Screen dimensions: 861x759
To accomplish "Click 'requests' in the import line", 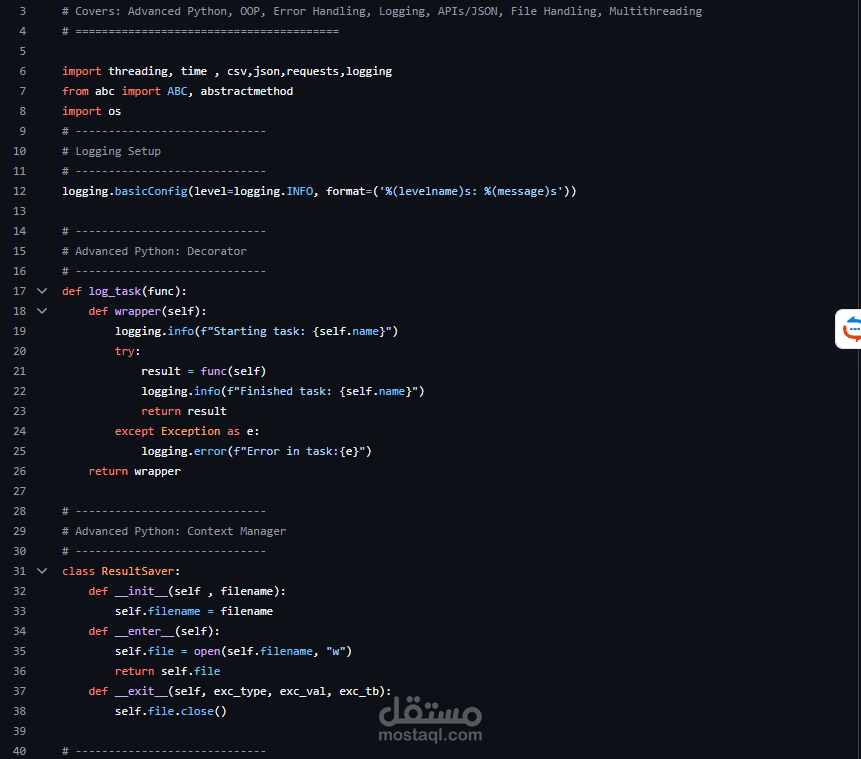I will tap(312, 71).
